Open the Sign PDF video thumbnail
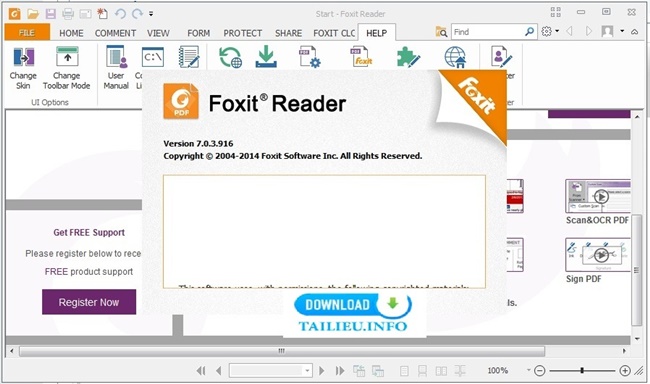650x384 pixels. (x=598, y=255)
